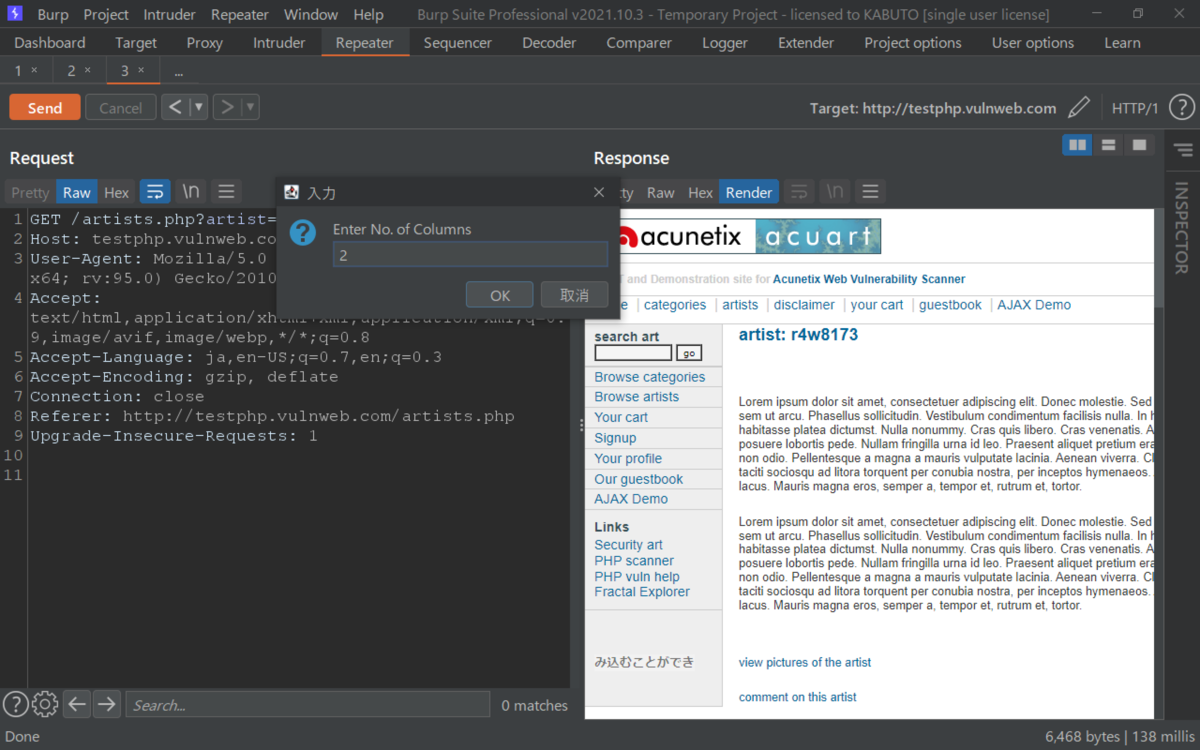The width and height of the screenshot is (1200, 750).
Task: Open guestbook link in rendered page
Action: [950, 305]
